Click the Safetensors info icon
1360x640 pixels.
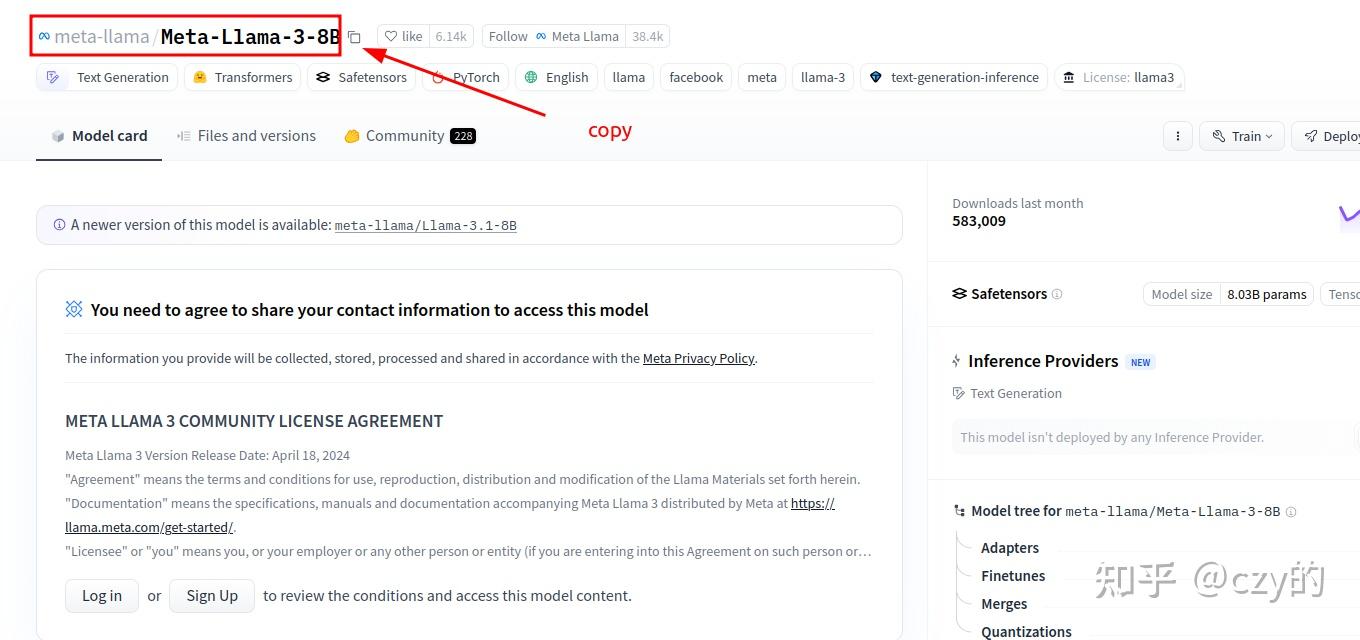coord(1057,294)
